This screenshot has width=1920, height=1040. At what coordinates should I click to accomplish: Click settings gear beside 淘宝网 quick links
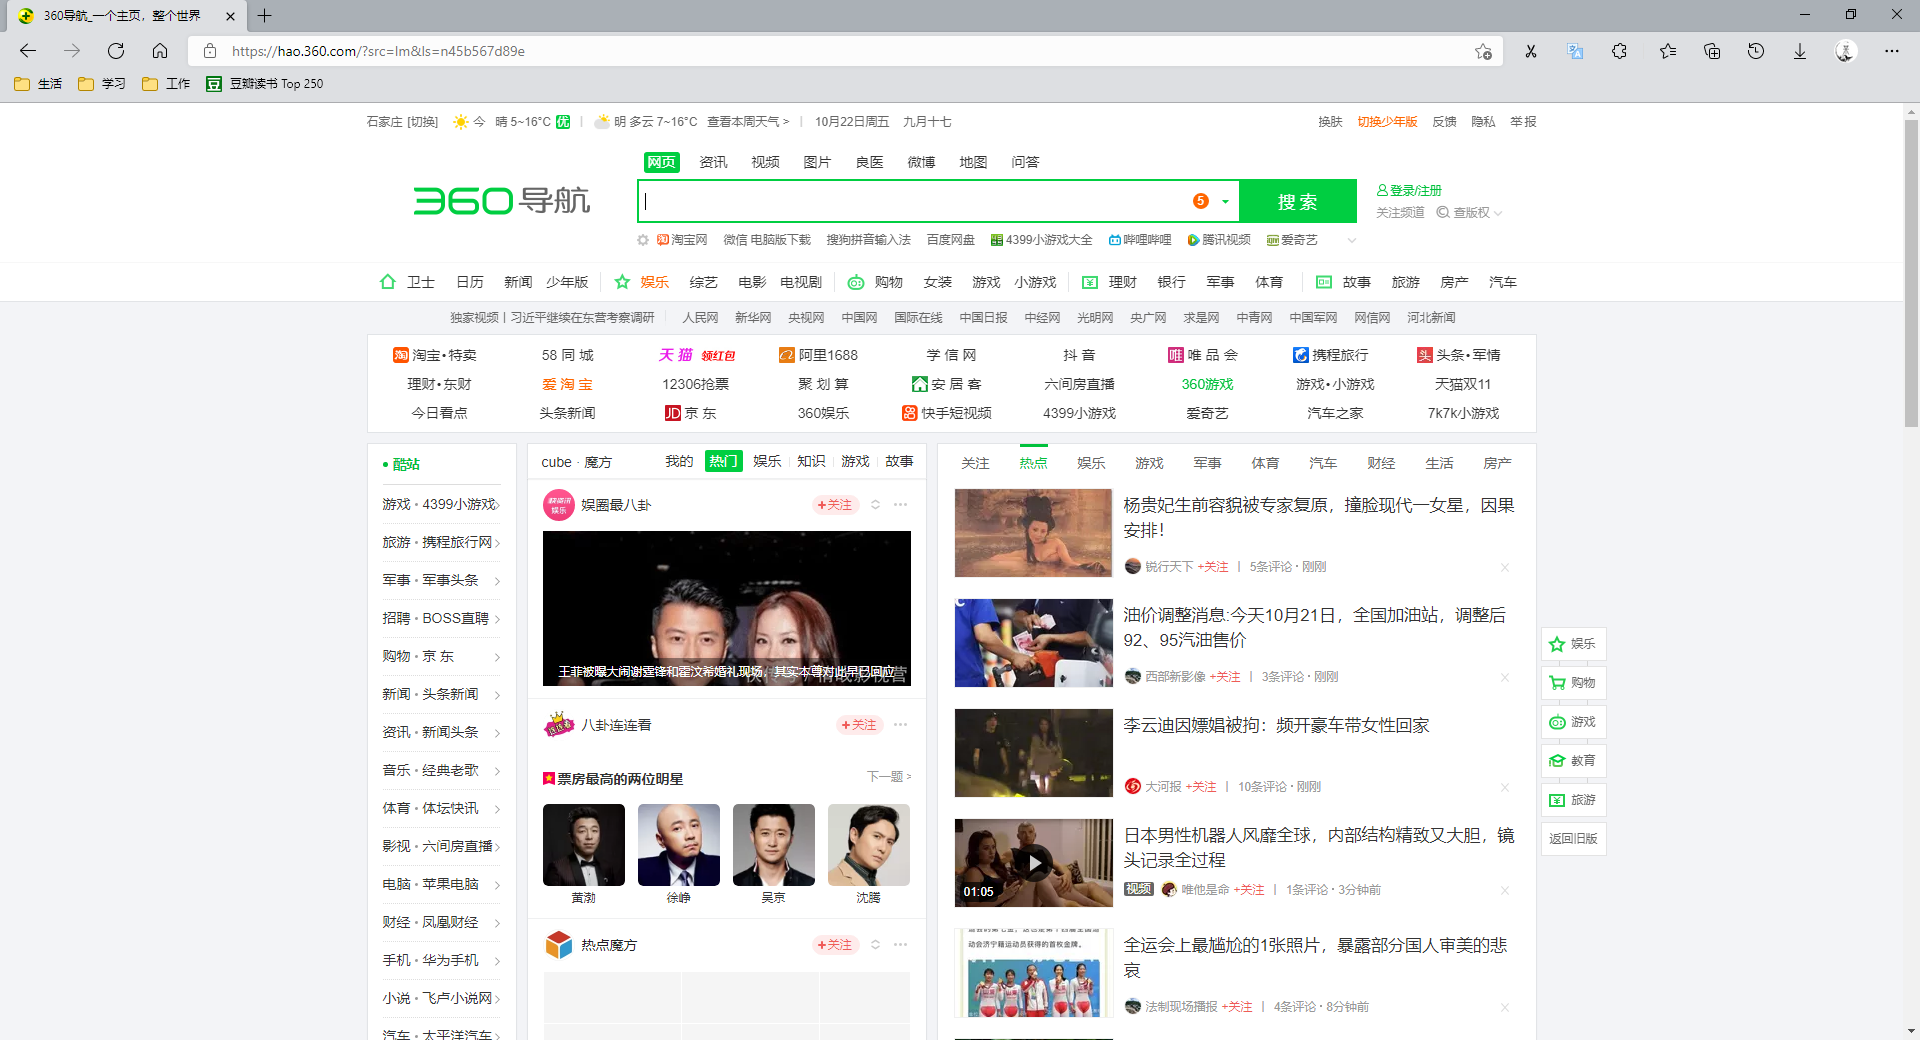point(643,240)
